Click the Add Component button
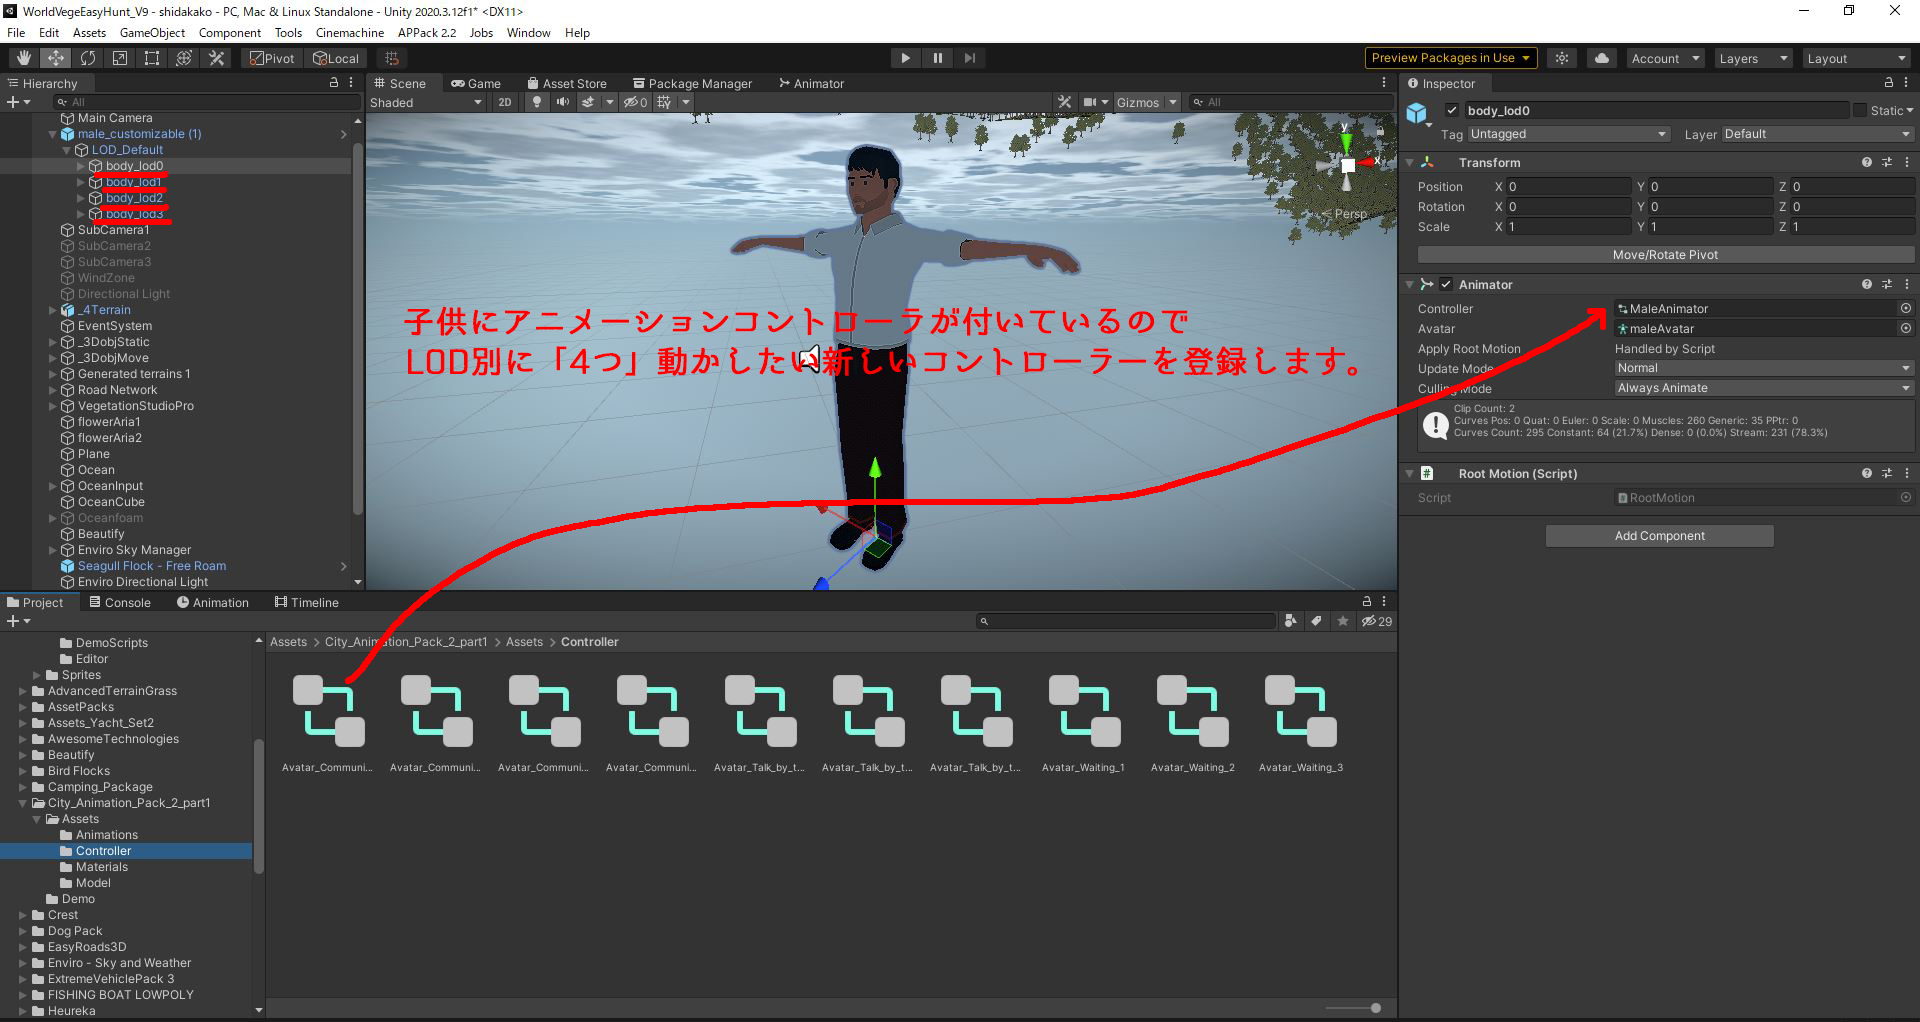This screenshot has height=1022, width=1920. click(1659, 535)
